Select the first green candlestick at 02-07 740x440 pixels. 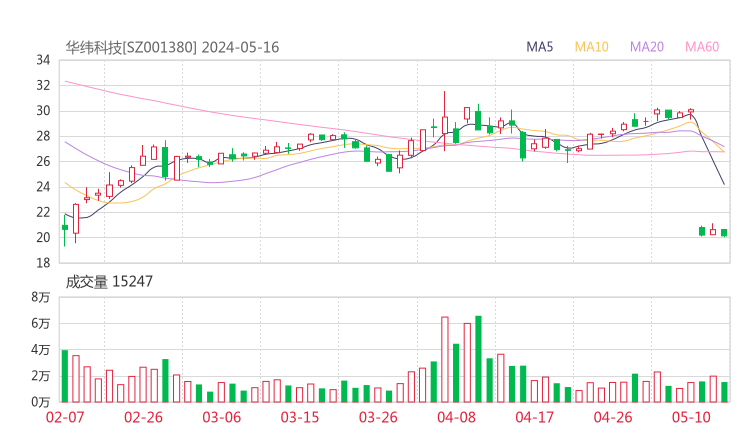tap(65, 228)
